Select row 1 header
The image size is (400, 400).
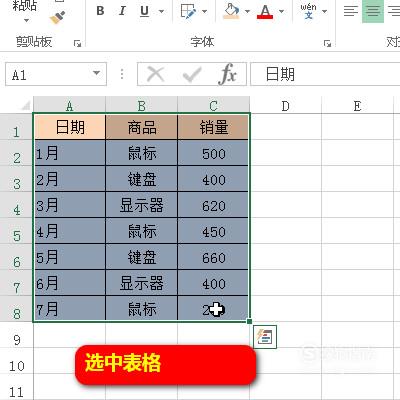point(16,127)
